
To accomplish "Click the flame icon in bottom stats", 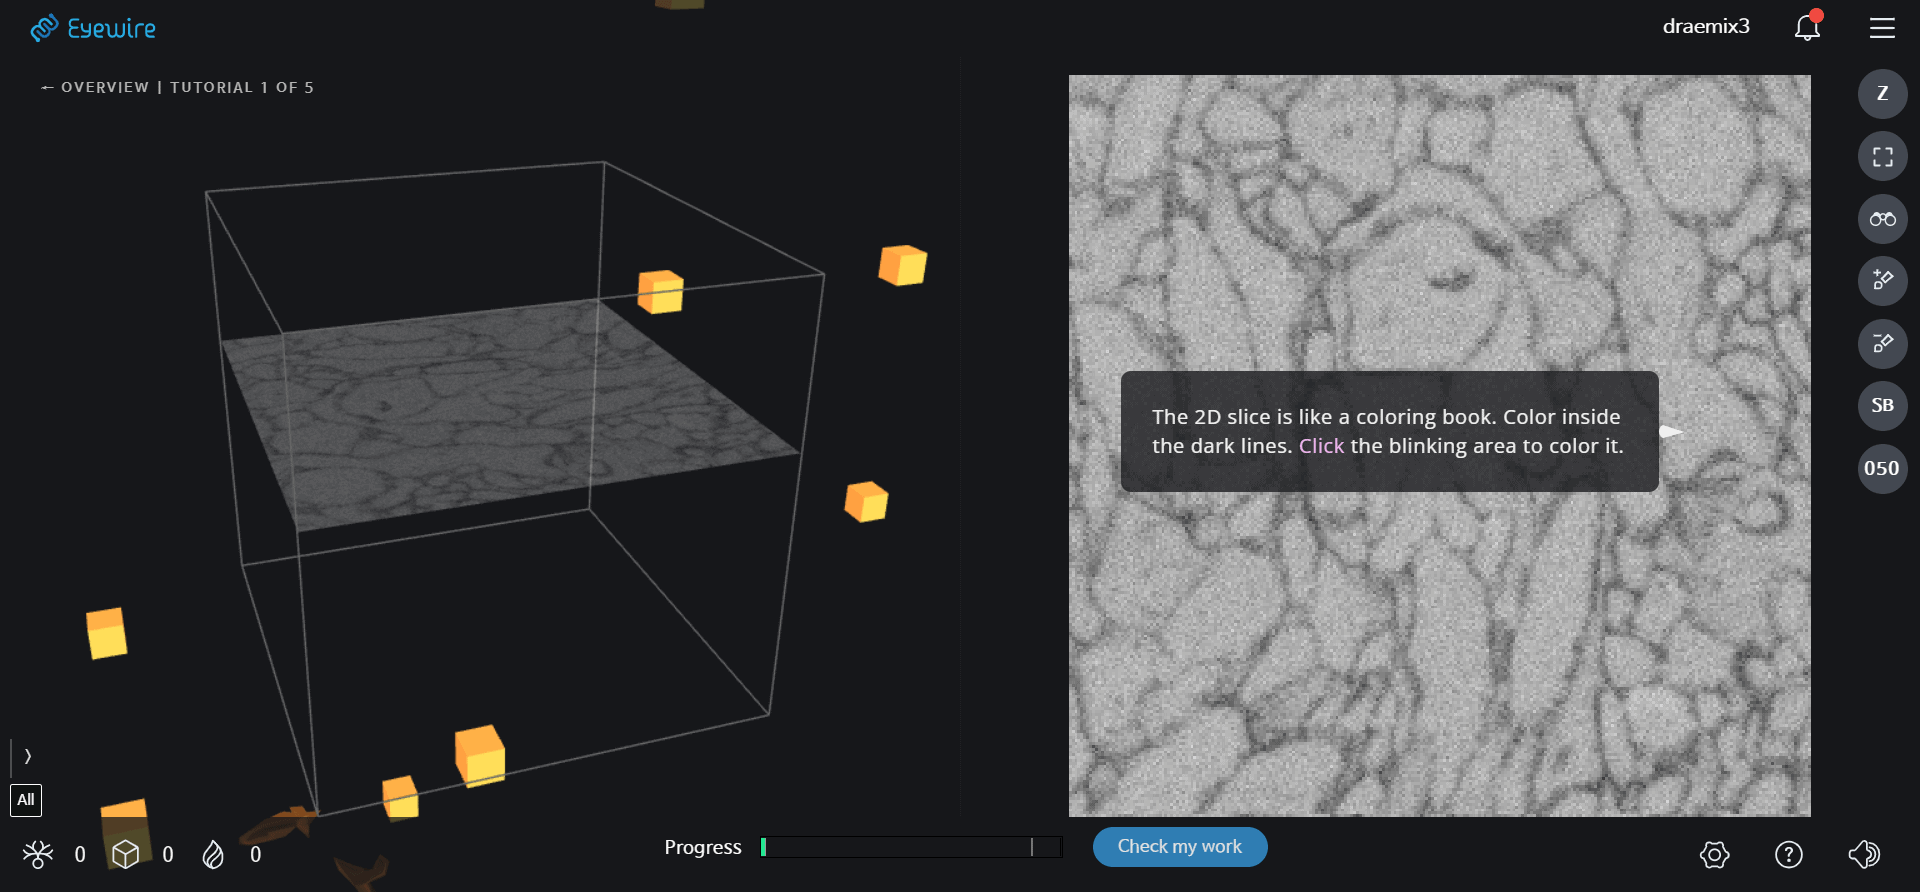I will (213, 854).
